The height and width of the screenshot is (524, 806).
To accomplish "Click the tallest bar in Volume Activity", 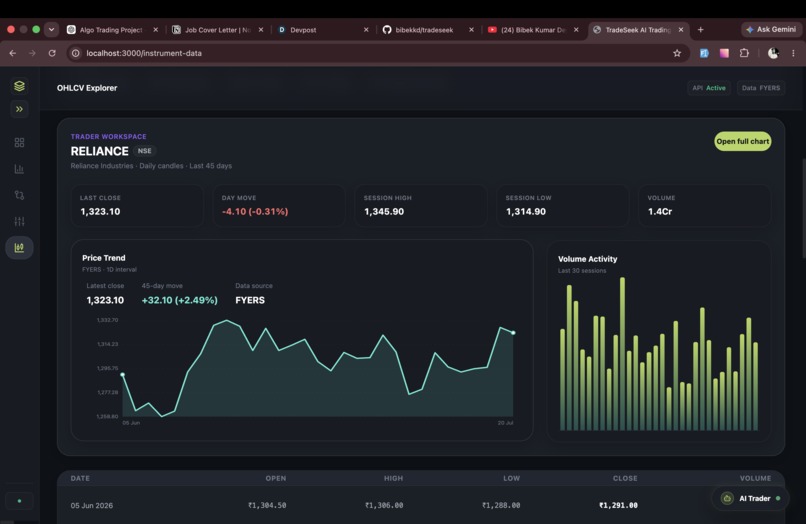I will 622,354.
